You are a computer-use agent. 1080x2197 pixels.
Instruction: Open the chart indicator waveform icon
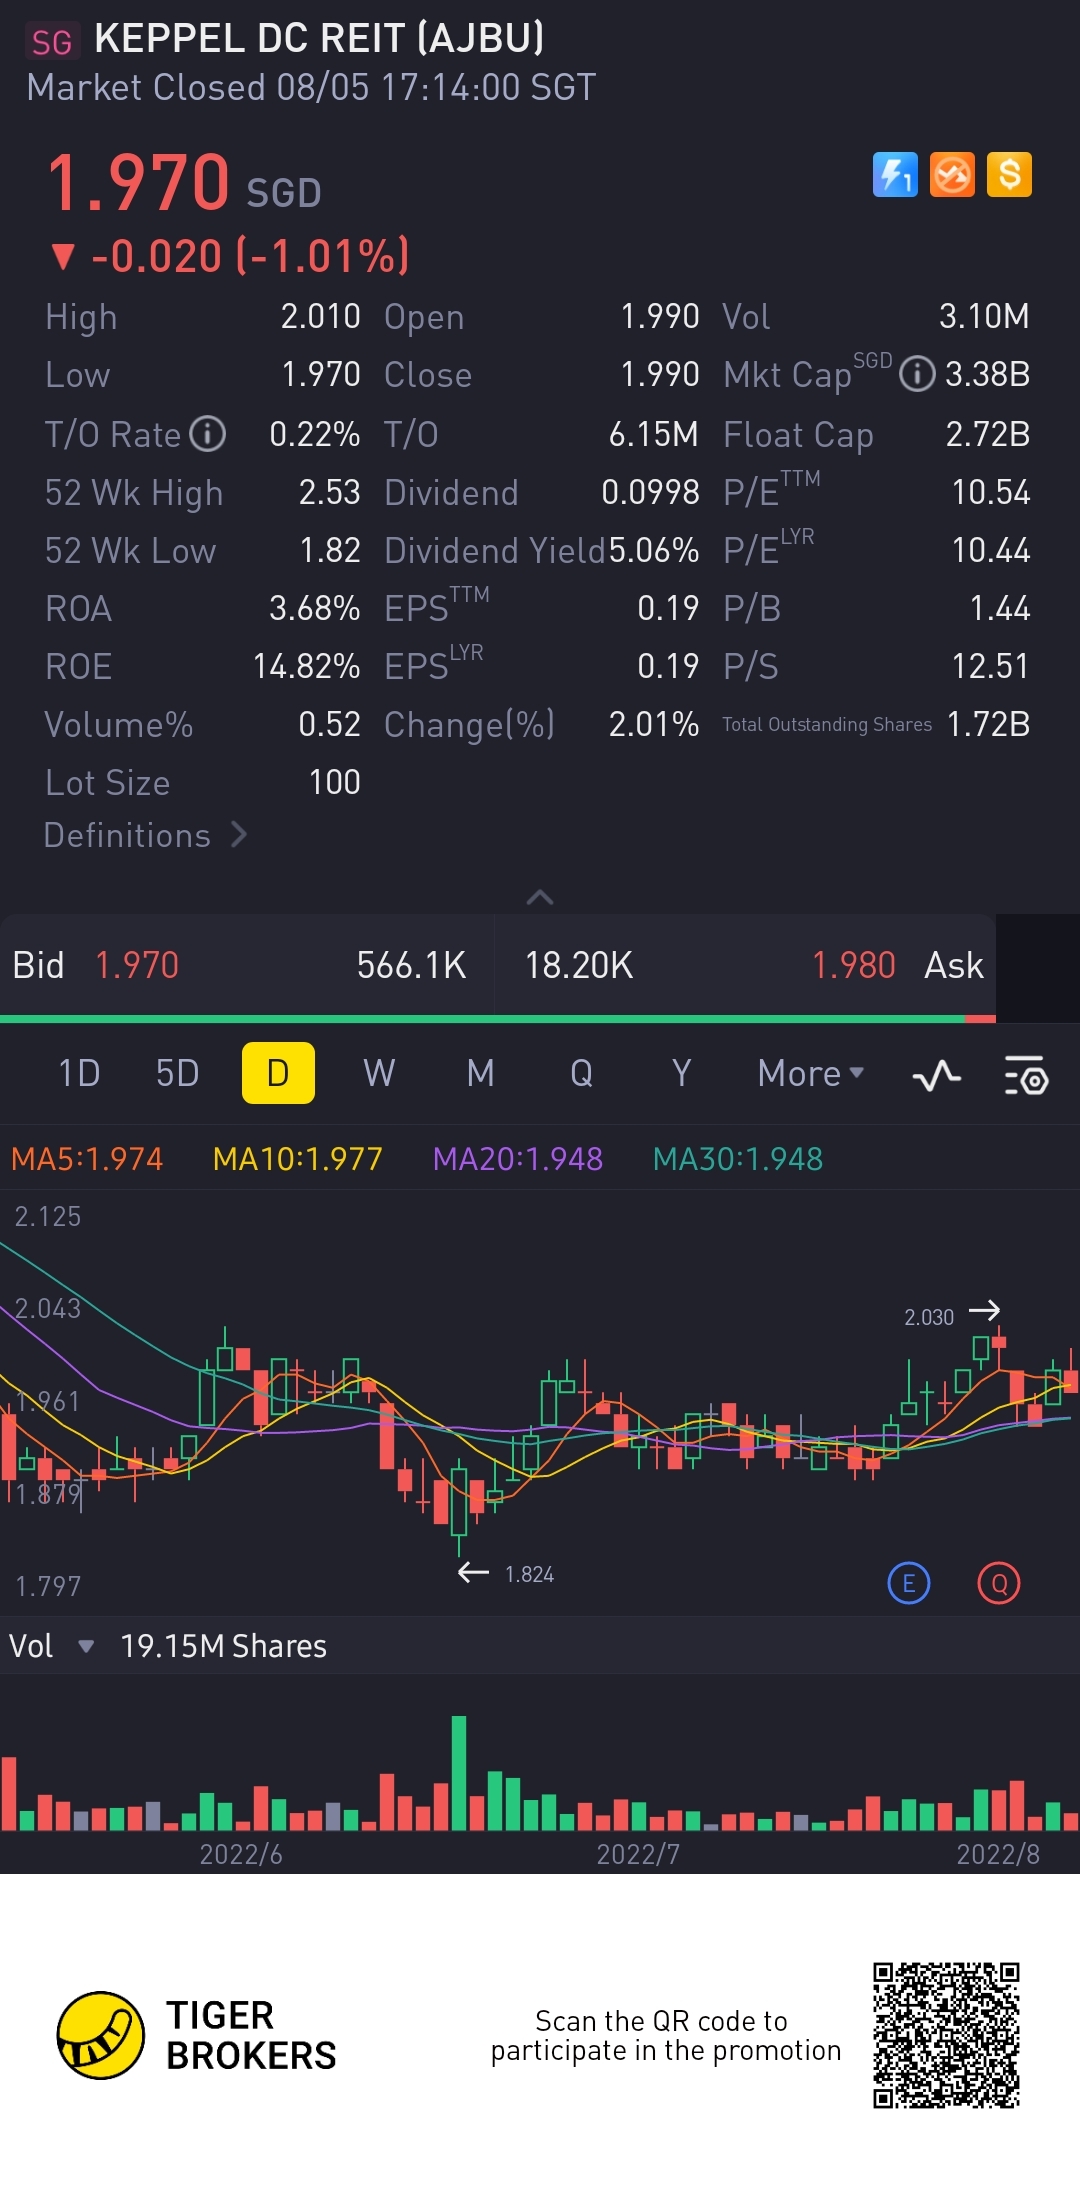coord(937,1075)
